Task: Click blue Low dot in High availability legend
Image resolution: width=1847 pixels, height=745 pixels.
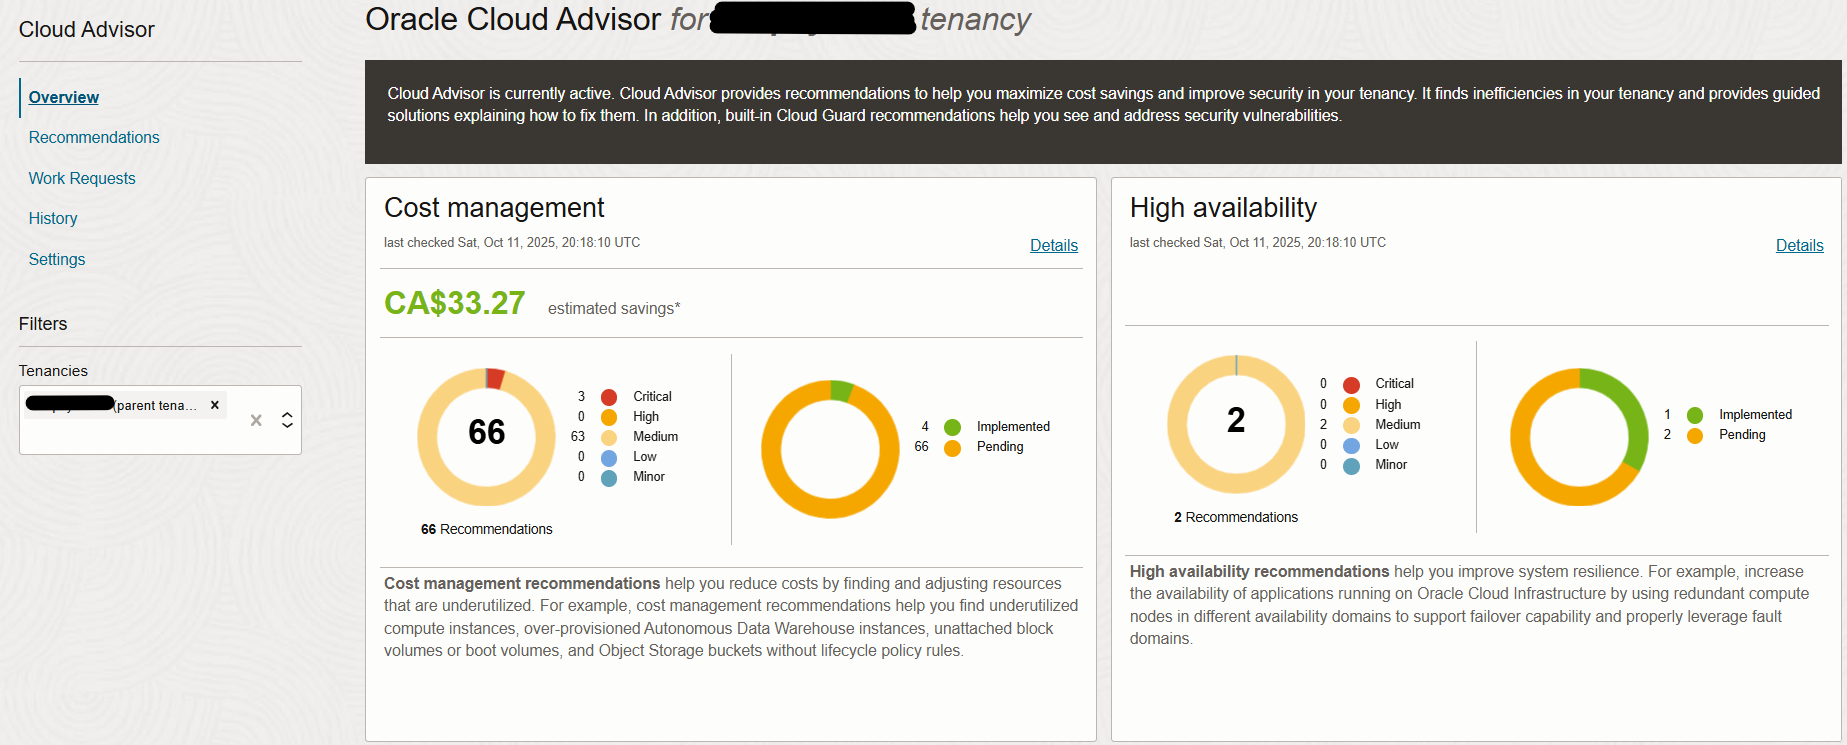Action: (1351, 445)
